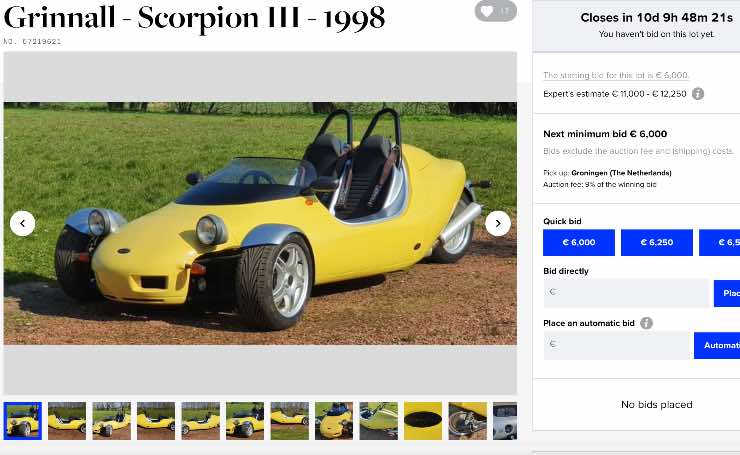This screenshot has height=455, width=740.
Task: Open the automatic bid info icon
Action: 647,323
